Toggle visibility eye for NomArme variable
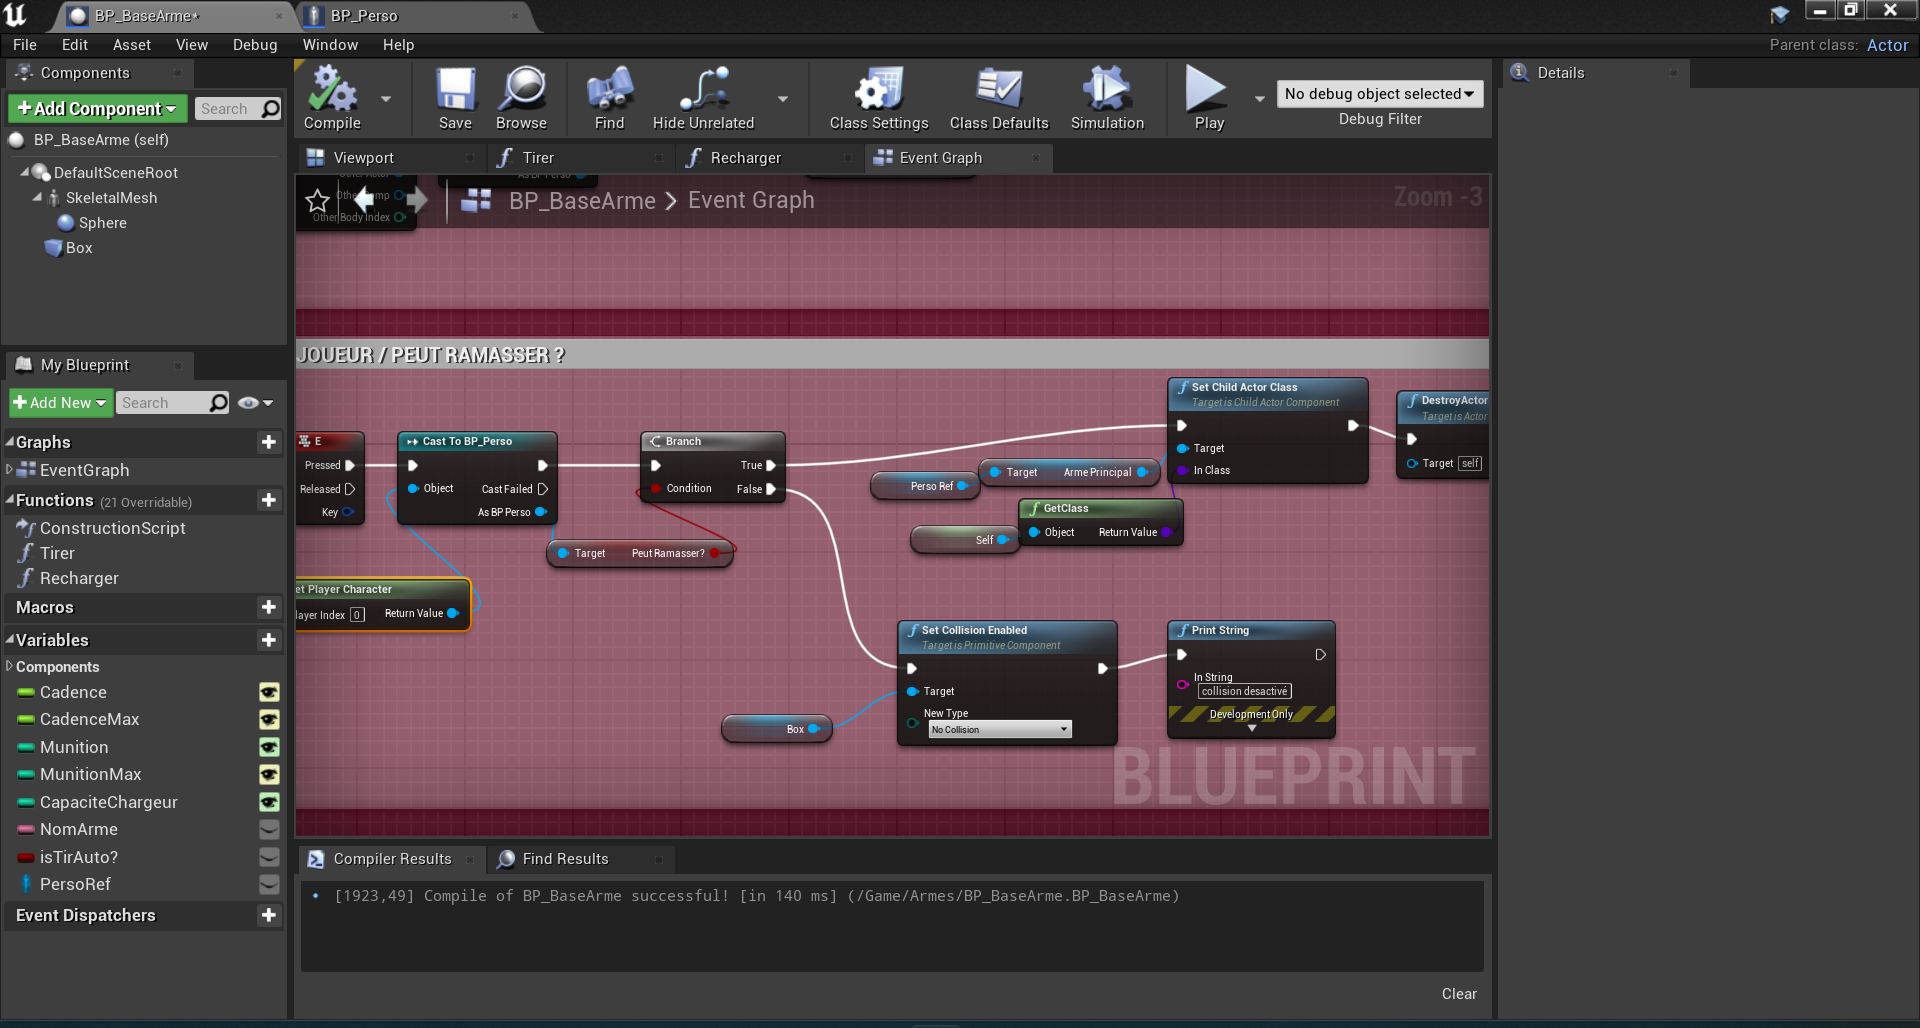This screenshot has width=1920, height=1028. [269, 829]
